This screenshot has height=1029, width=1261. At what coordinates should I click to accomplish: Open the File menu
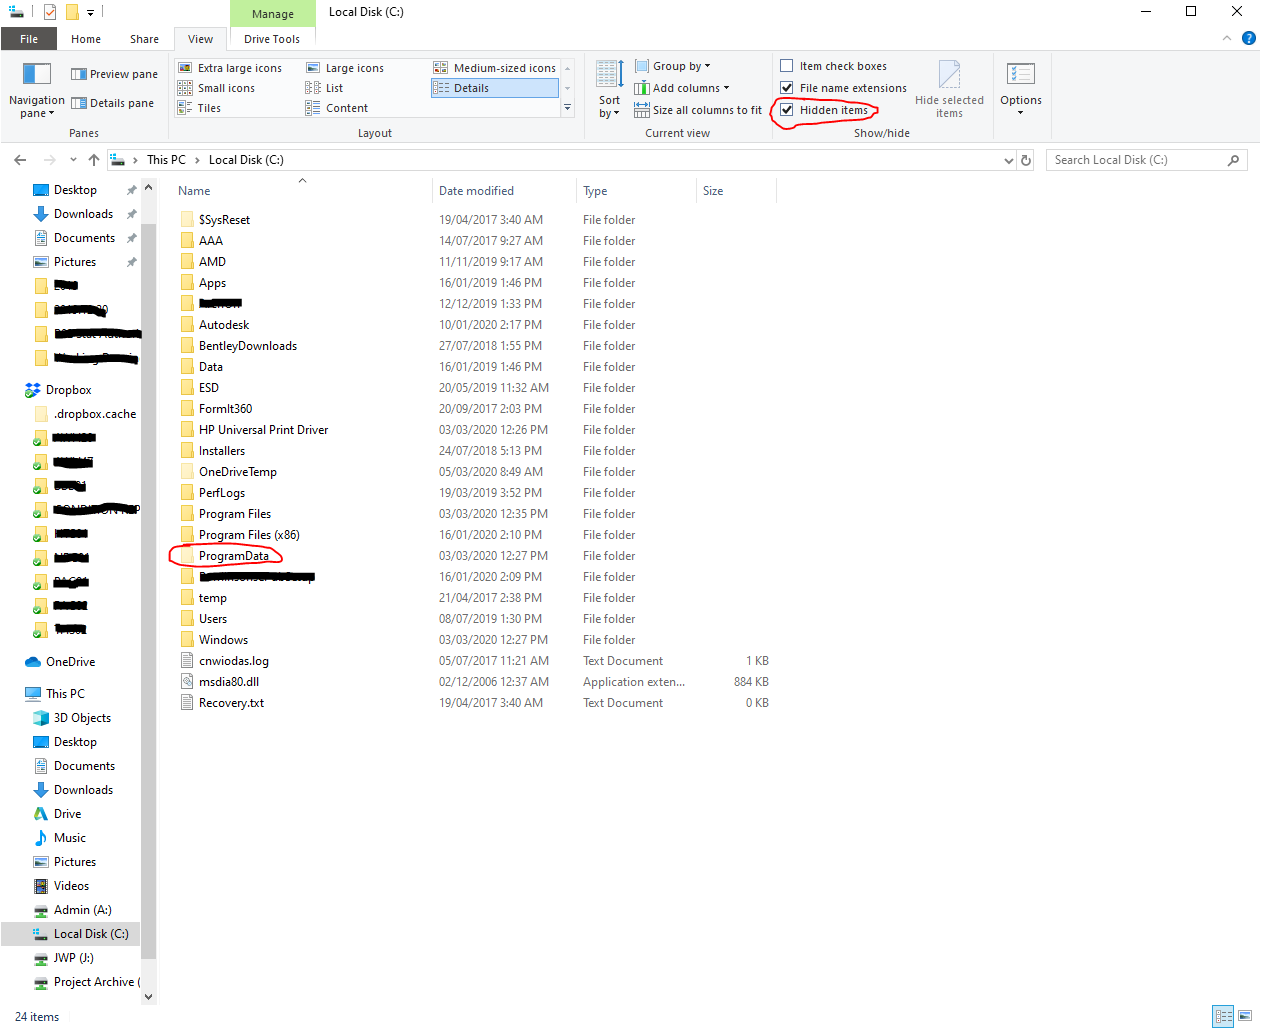(x=29, y=39)
